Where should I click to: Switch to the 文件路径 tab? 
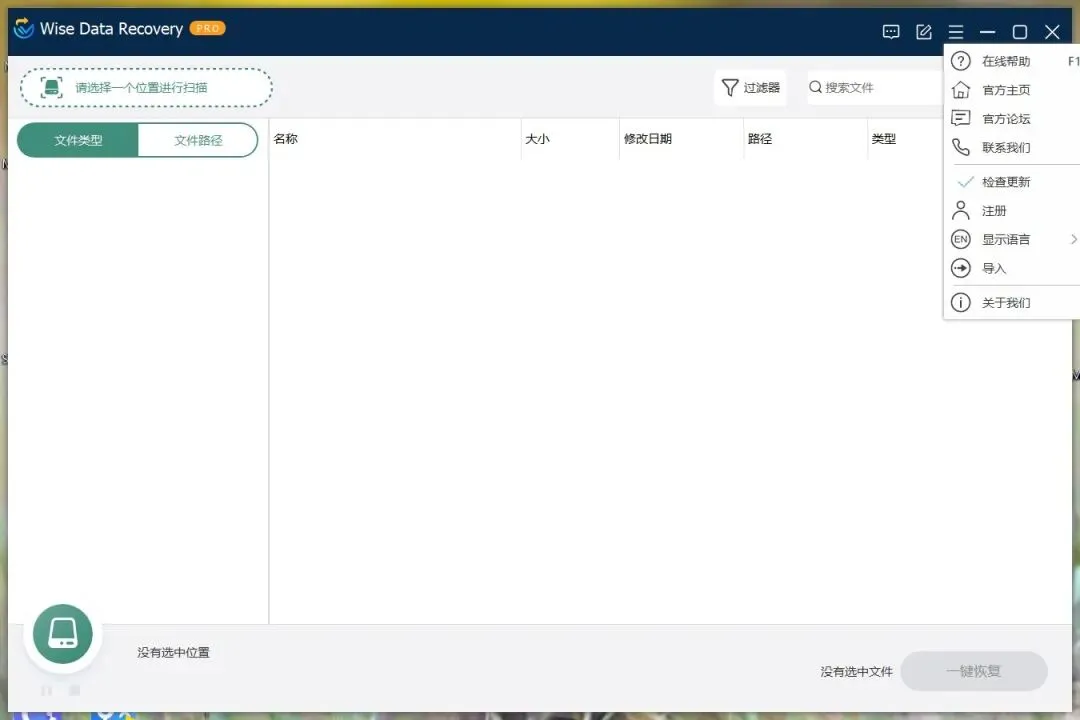pos(198,141)
